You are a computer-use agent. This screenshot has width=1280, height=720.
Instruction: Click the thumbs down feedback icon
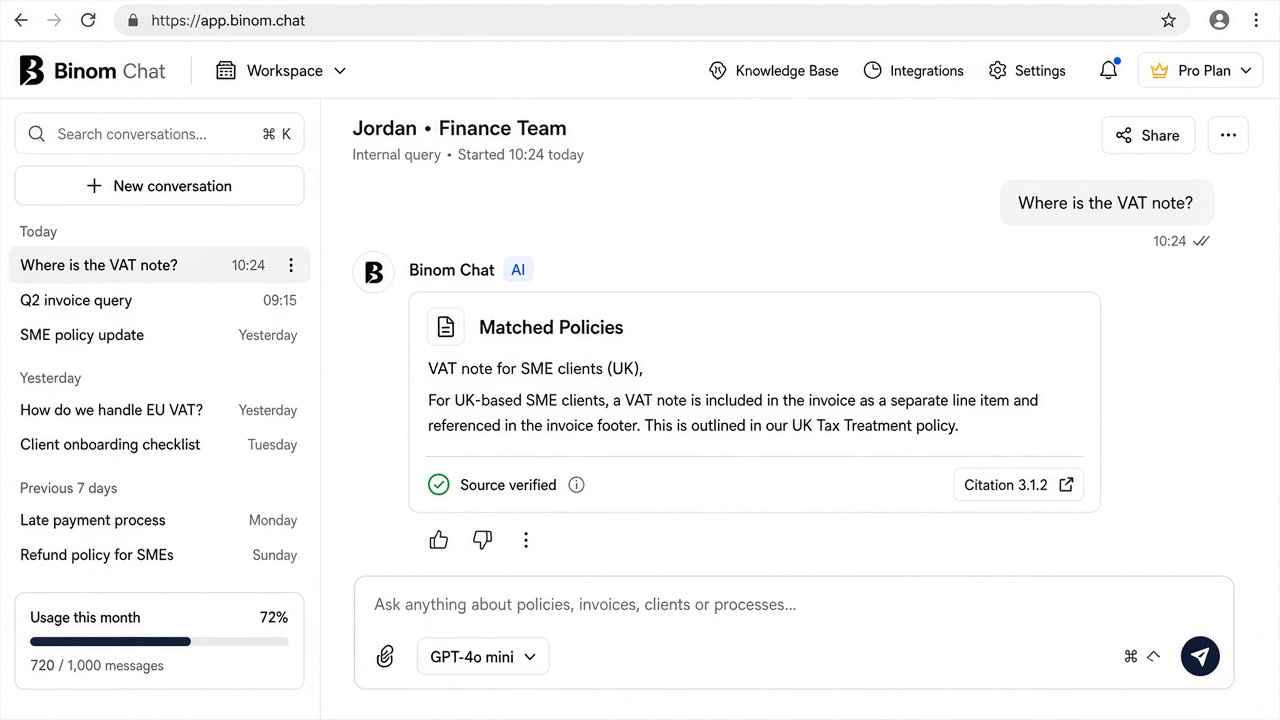(482, 540)
